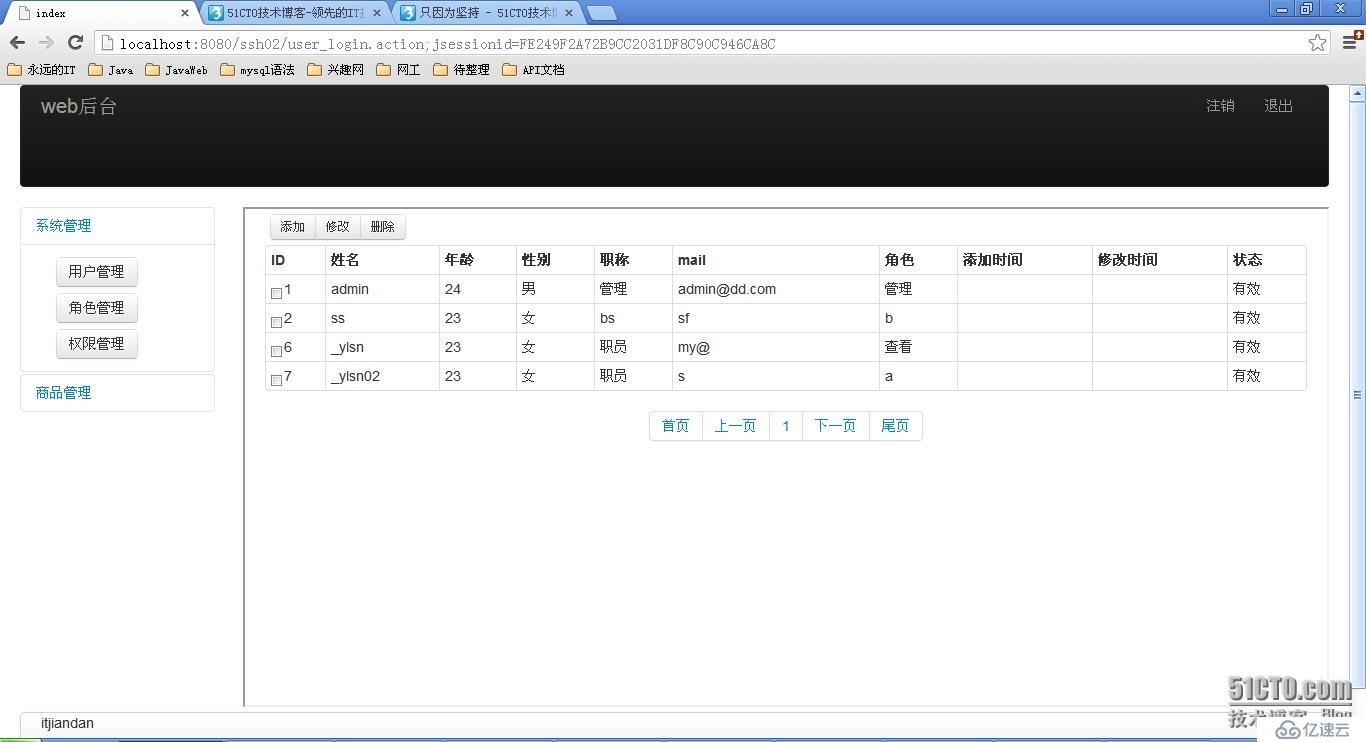Go to 上一页 in pagination

[x=736, y=426]
